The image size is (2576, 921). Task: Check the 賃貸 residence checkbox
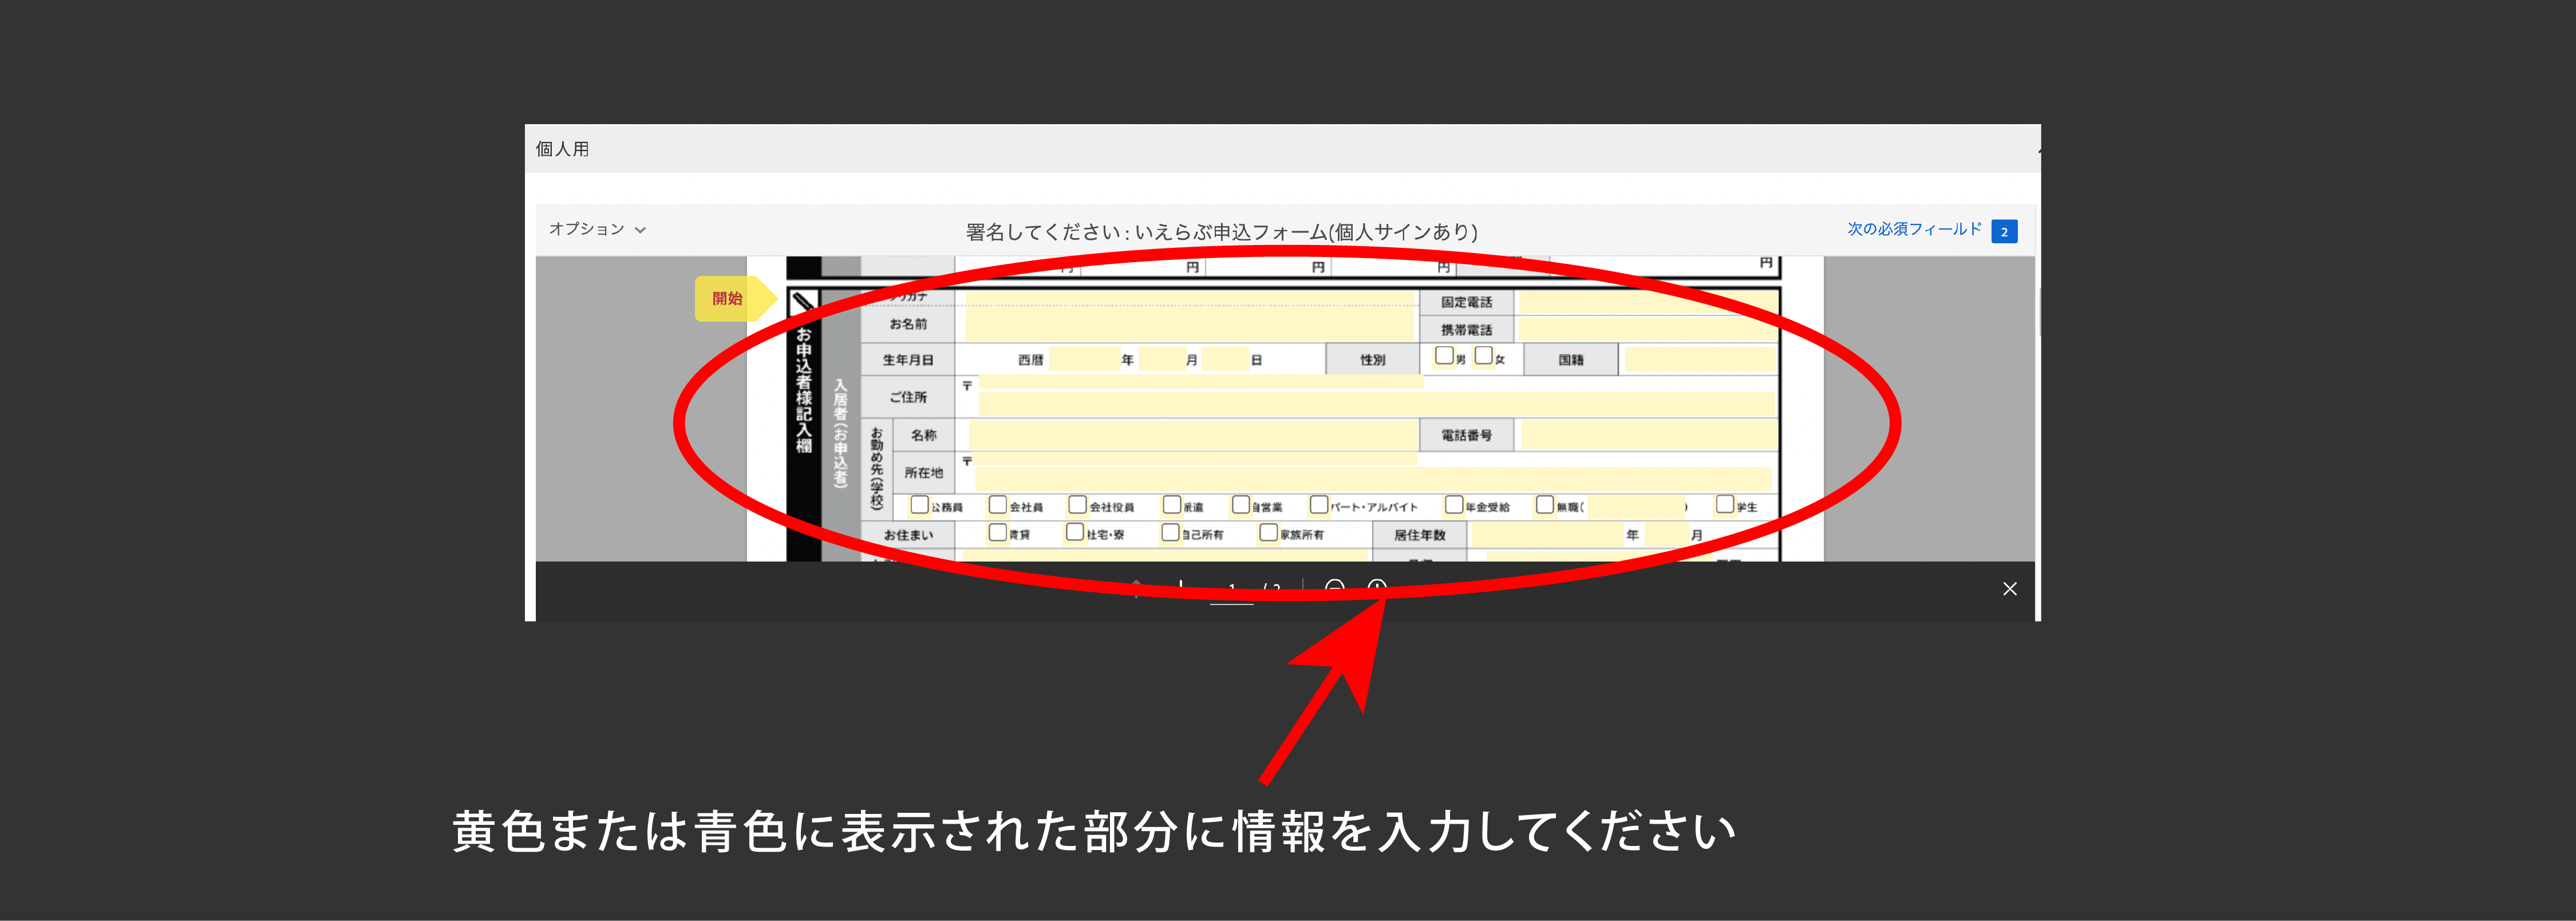coord(997,533)
